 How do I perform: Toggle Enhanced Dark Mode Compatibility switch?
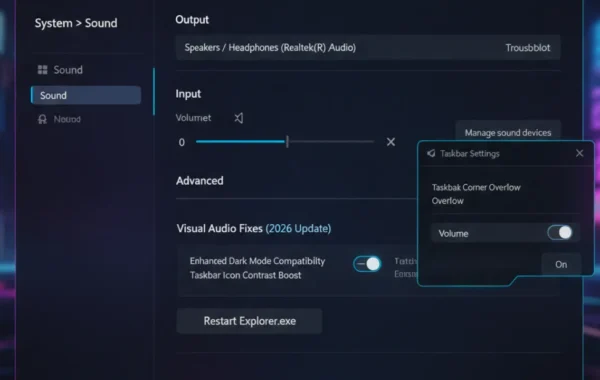(x=367, y=264)
